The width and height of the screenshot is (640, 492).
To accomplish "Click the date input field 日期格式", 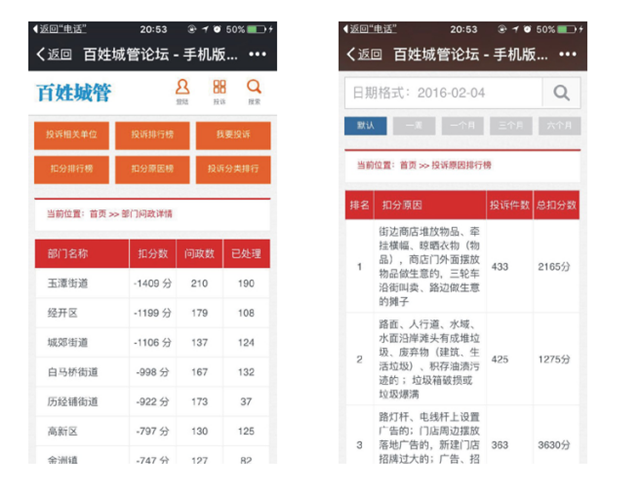I will click(444, 93).
